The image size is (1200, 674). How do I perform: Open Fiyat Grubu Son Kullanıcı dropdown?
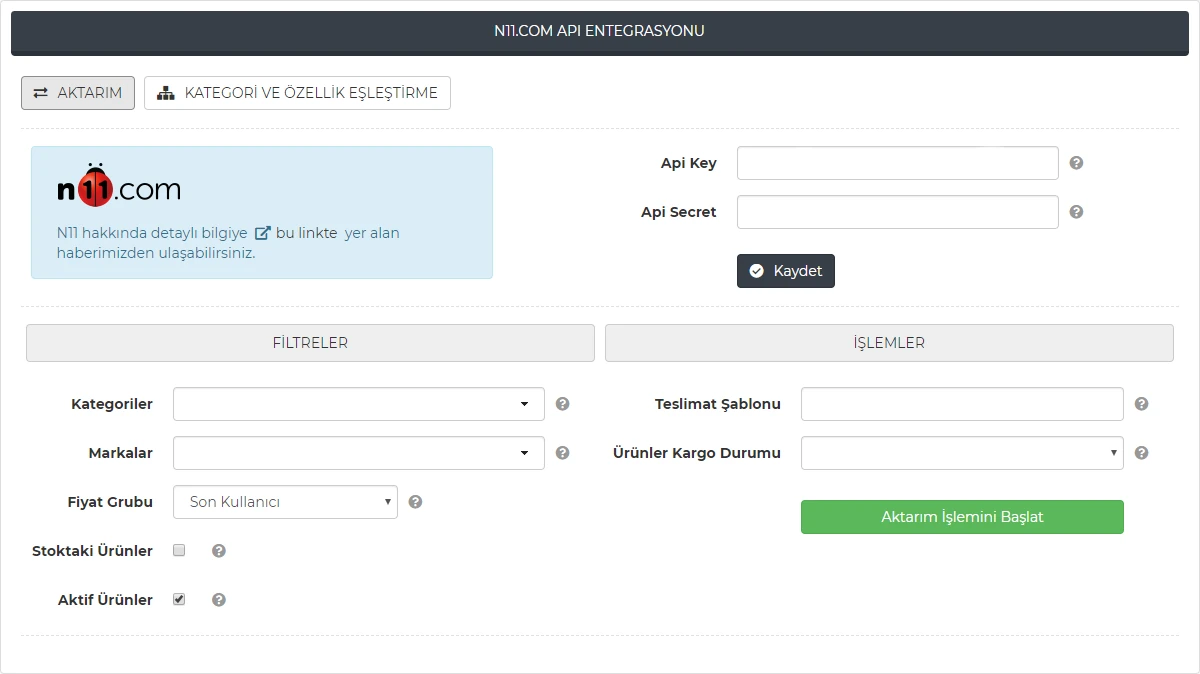coord(285,502)
